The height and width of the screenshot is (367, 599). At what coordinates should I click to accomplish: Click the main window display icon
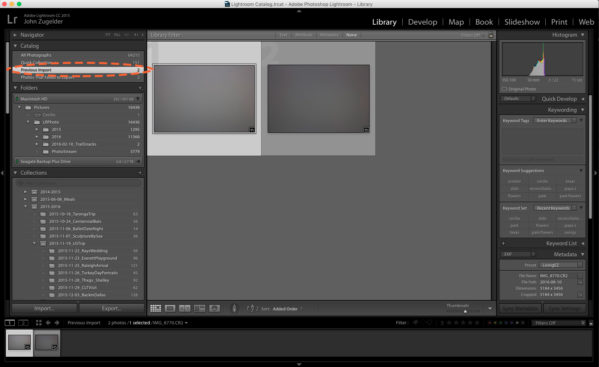(10, 323)
